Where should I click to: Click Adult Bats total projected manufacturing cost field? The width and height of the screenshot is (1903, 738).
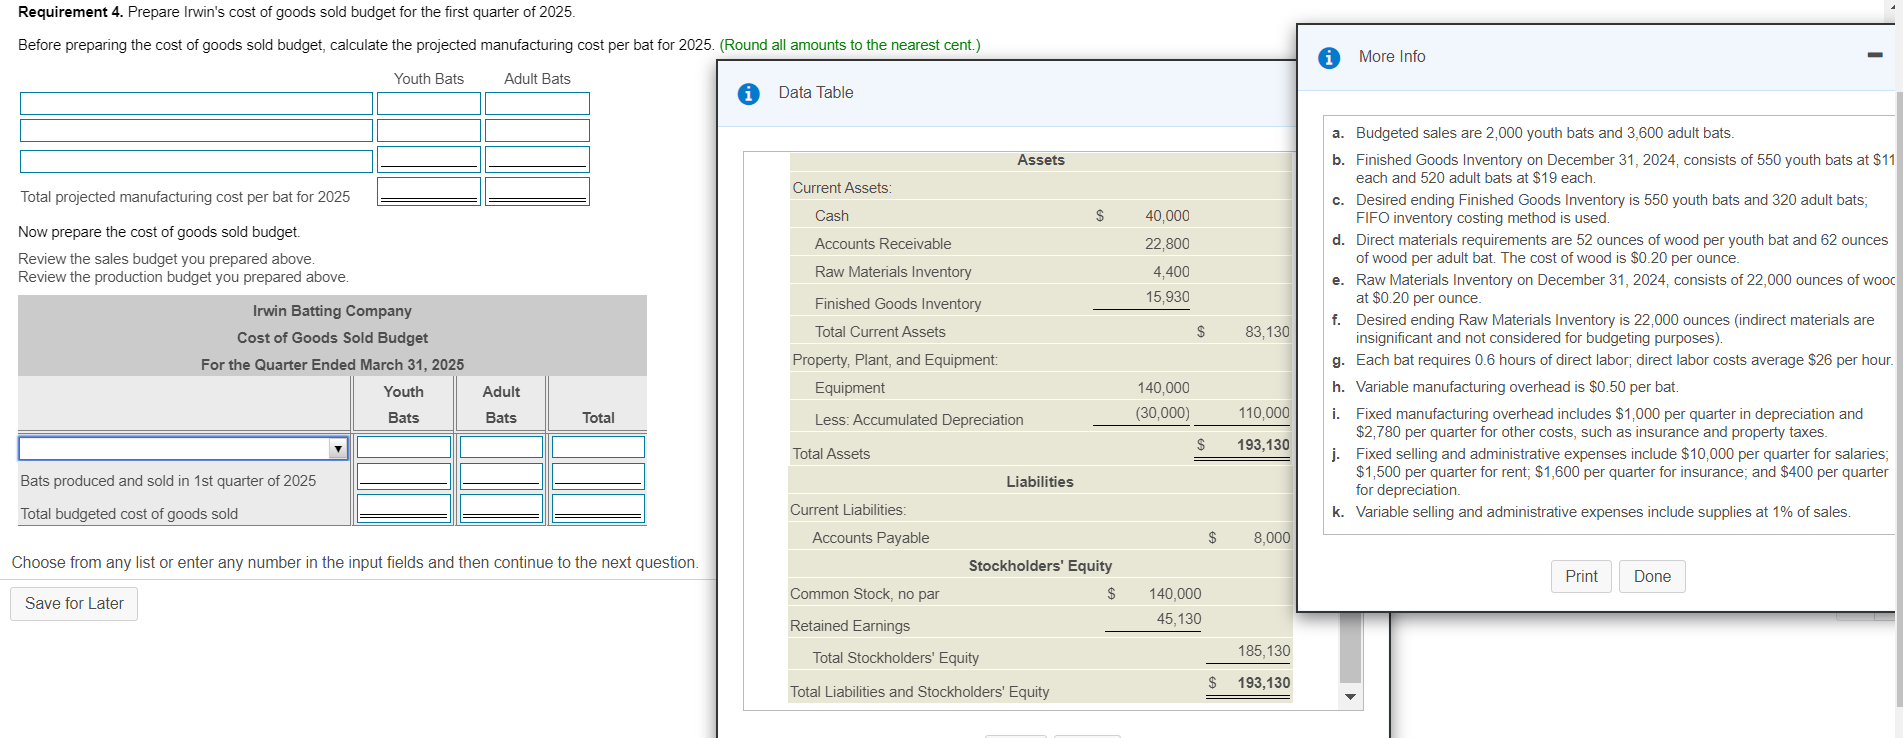point(537,192)
